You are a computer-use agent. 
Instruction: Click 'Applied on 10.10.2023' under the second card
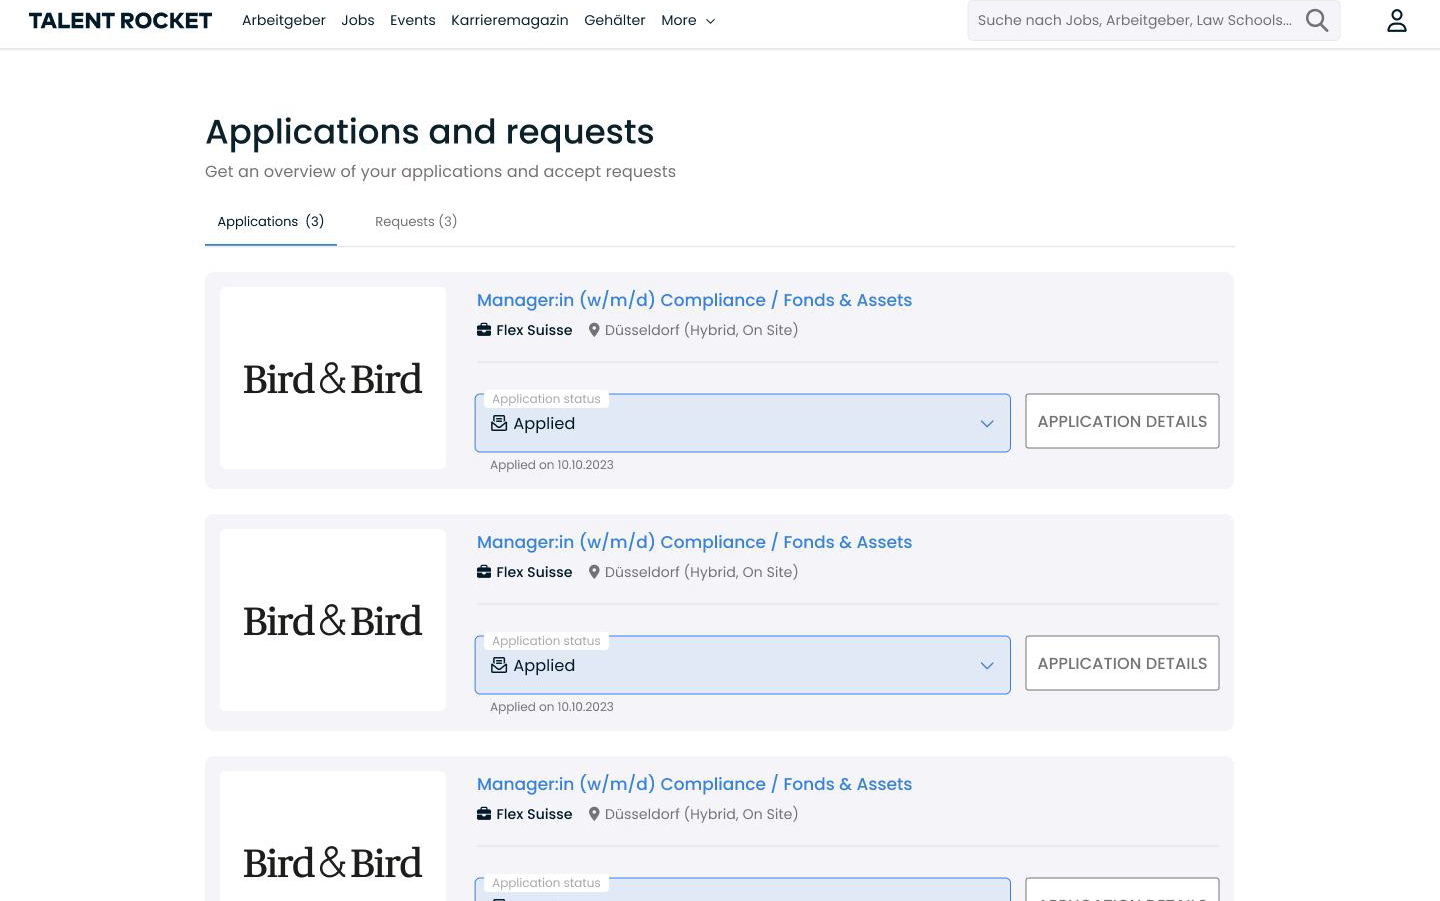552,707
